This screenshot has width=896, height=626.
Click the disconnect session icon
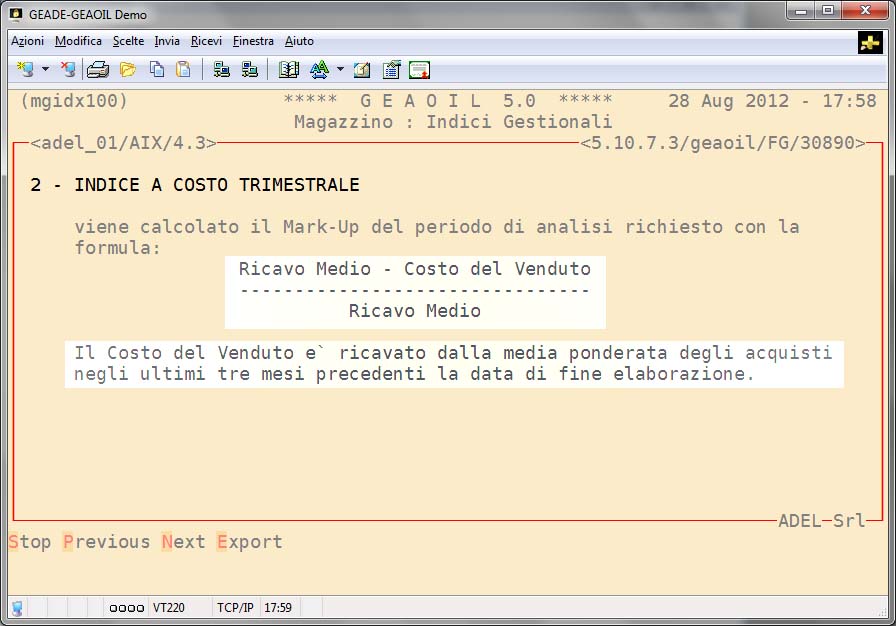click(x=67, y=70)
